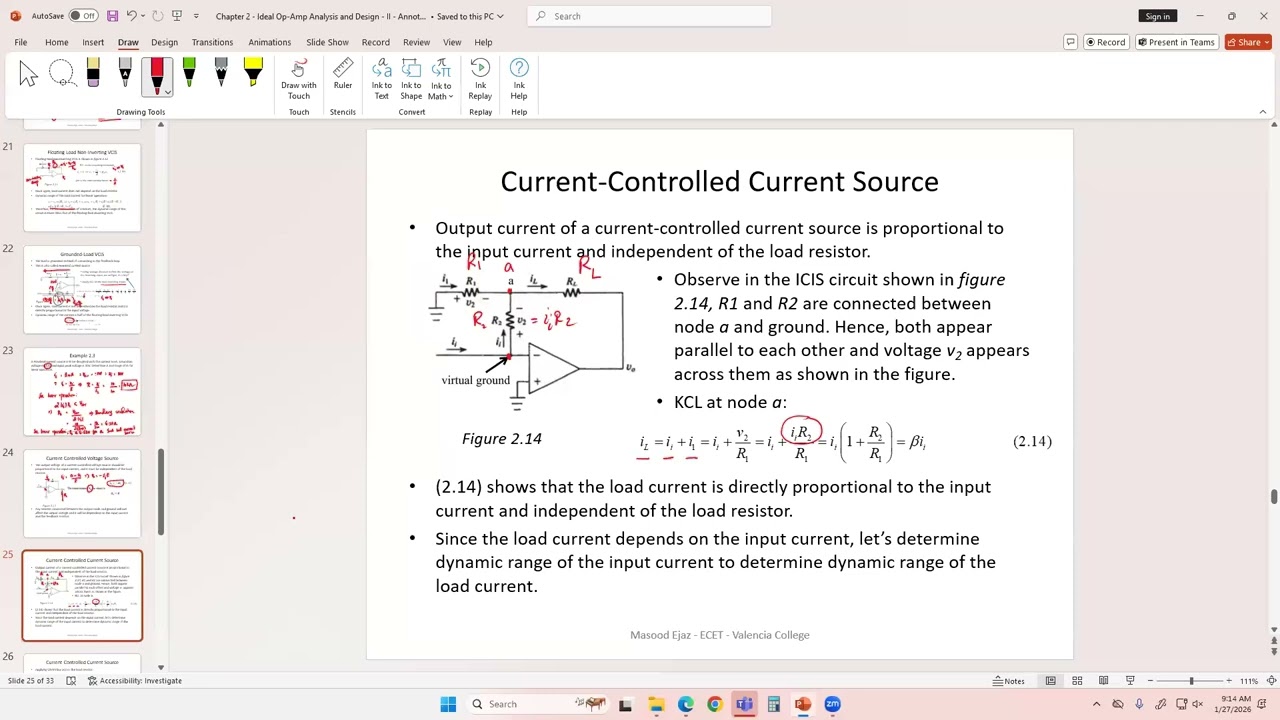Click the zoom out minus button

point(1151,681)
